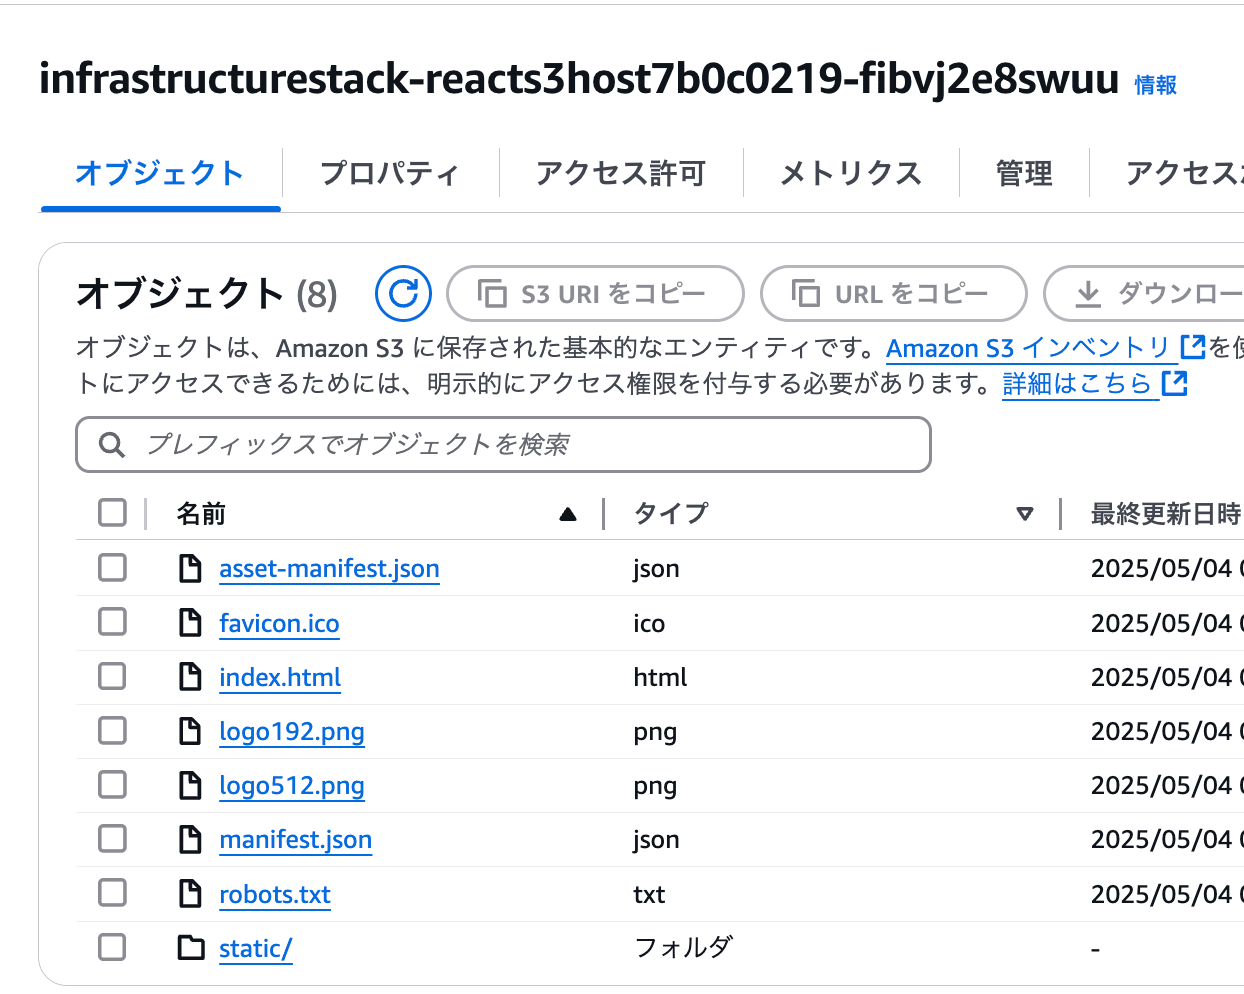Viewport: 1244px width, 994px height.
Task: Tick the logo192.png row checkbox
Action: (x=113, y=730)
